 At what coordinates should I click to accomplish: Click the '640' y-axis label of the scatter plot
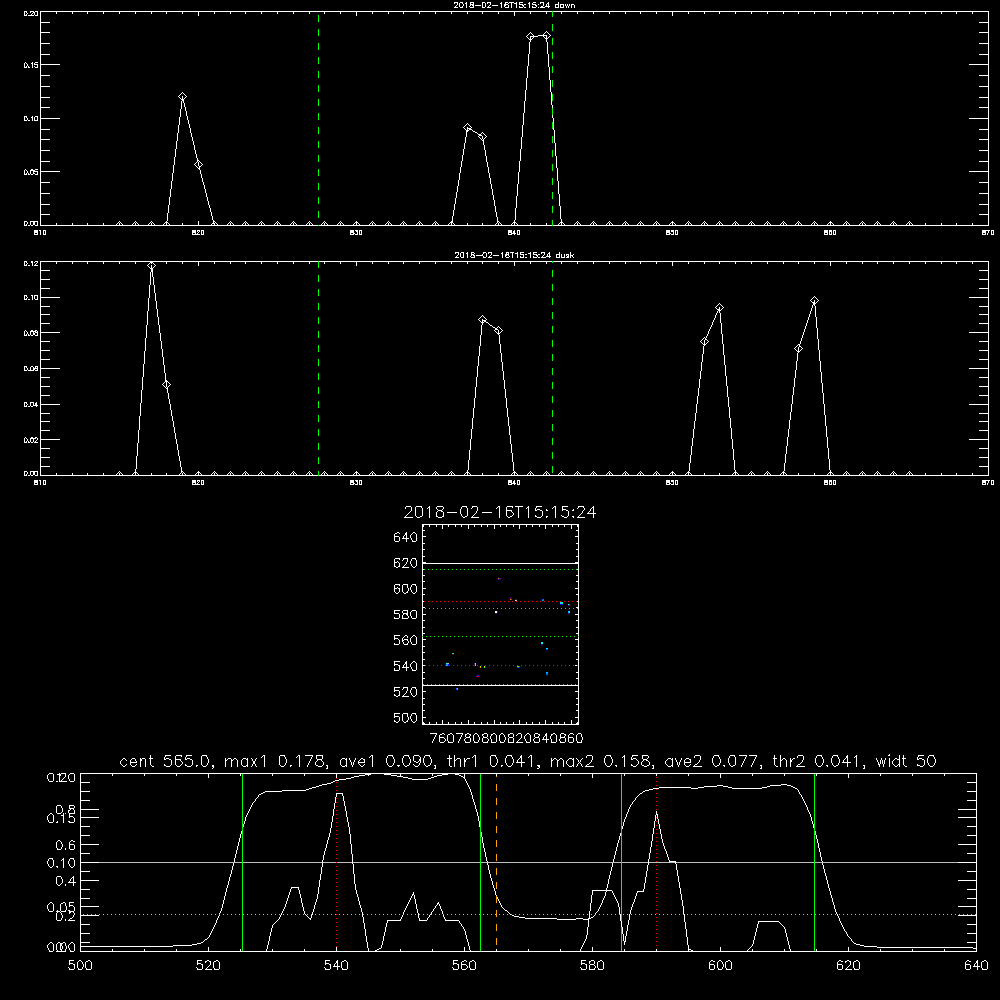(406, 537)
